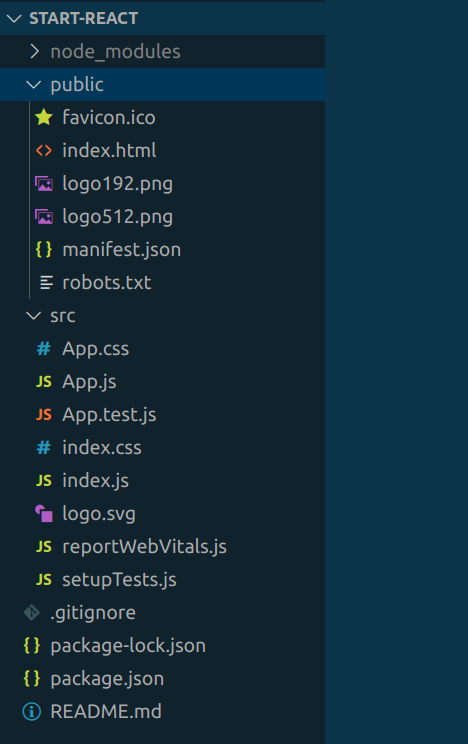The height and width of the screenshot is (744, 468).
Task: Click the image icon next to logo512.png
Action: pos(44,217)
